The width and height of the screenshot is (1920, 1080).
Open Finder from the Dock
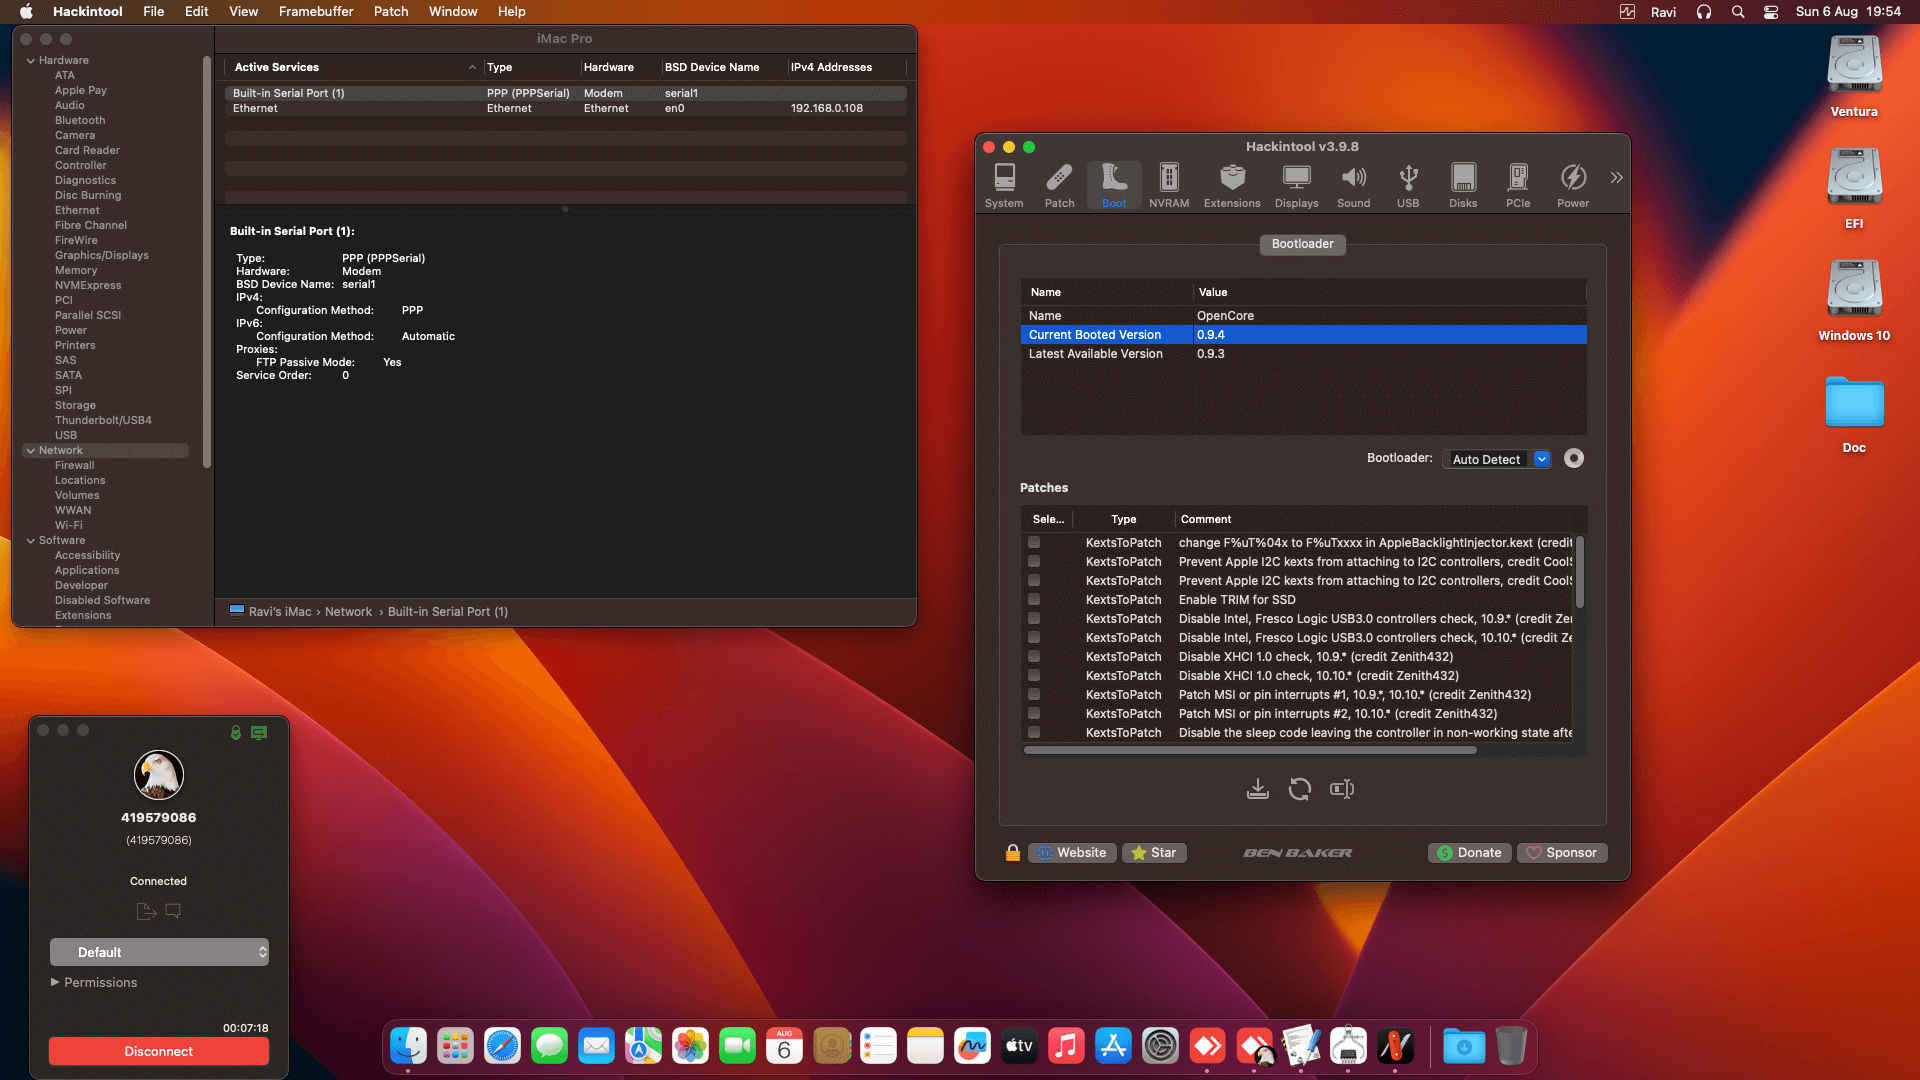pos(408,1046)
